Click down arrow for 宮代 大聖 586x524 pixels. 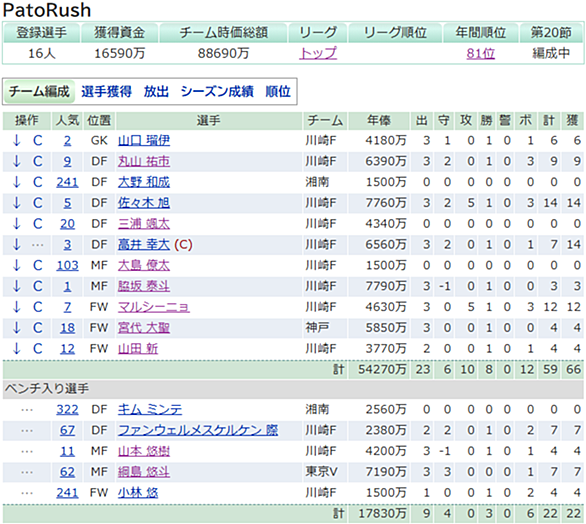16,328
